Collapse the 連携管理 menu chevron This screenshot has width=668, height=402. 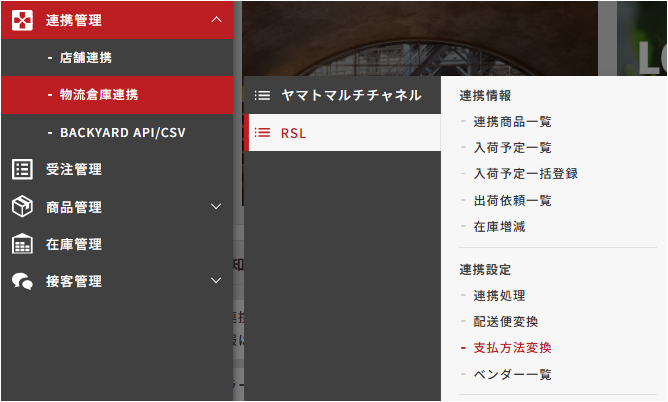click(216, 20)
